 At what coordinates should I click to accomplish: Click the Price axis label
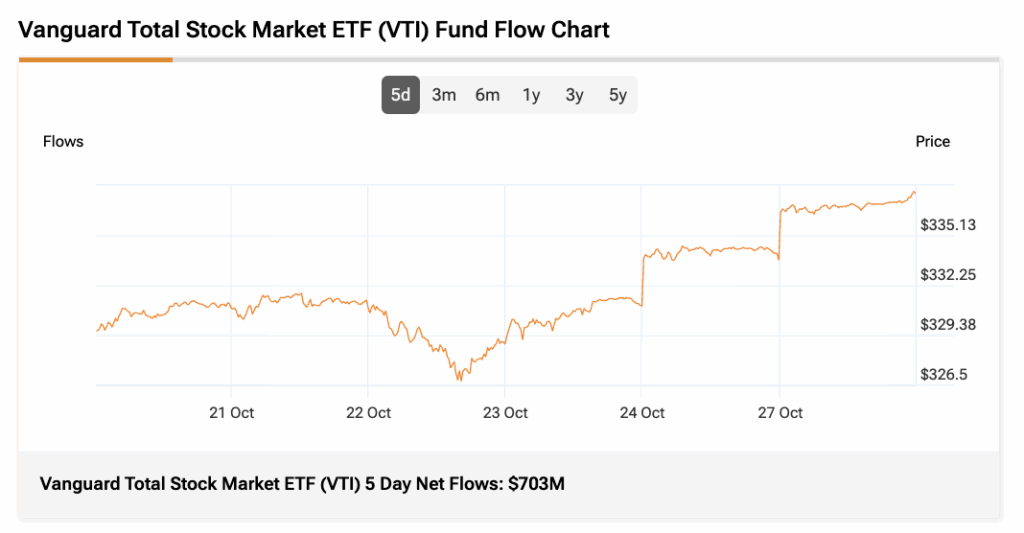click(932, 142)
